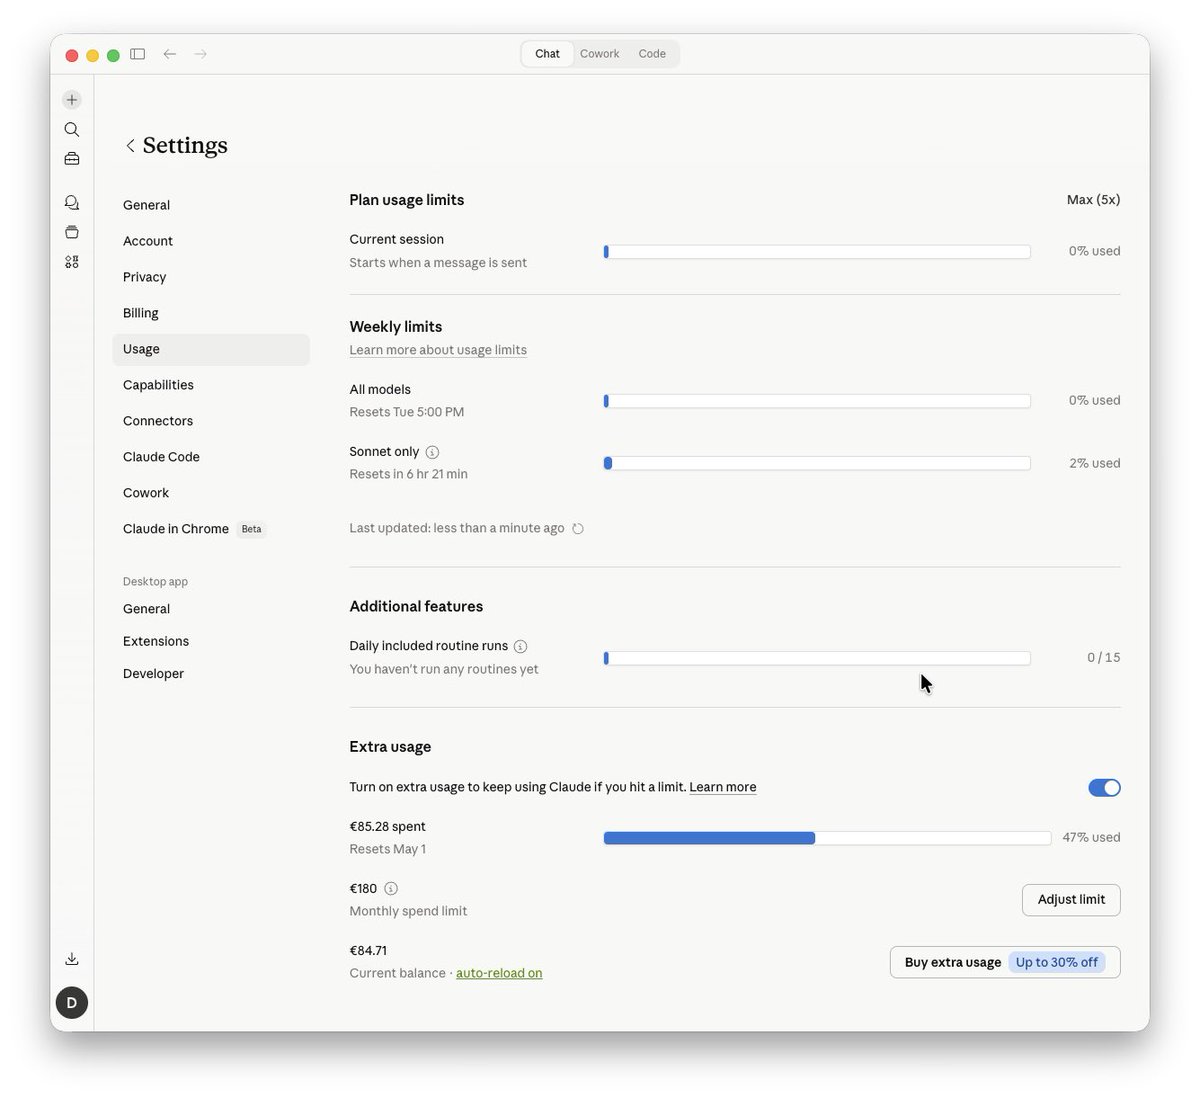
Task: Click the Sonnet only progress bar
Action: (x=817, y=463)
